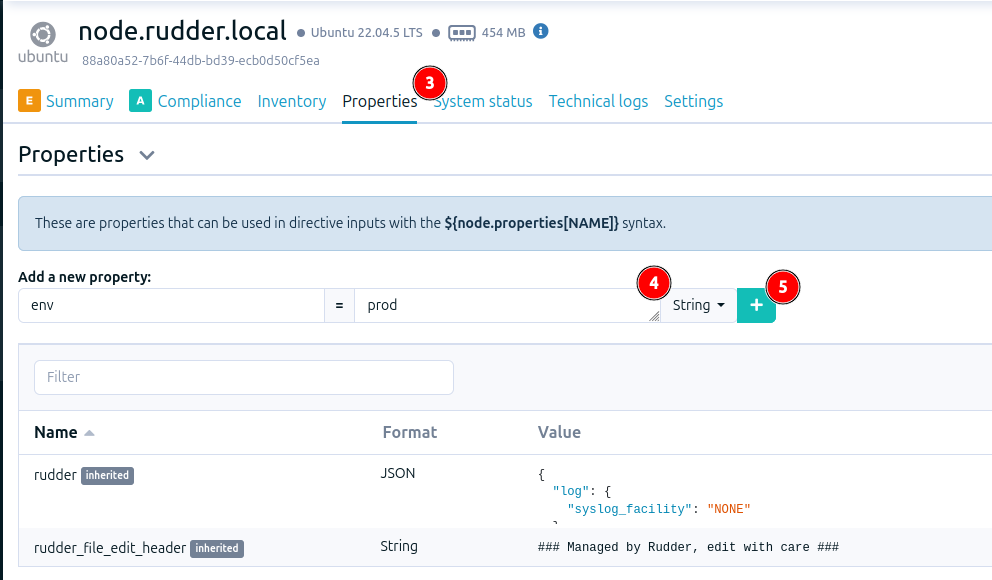
Task: Click the Filter input box
Action: point(244,378)
